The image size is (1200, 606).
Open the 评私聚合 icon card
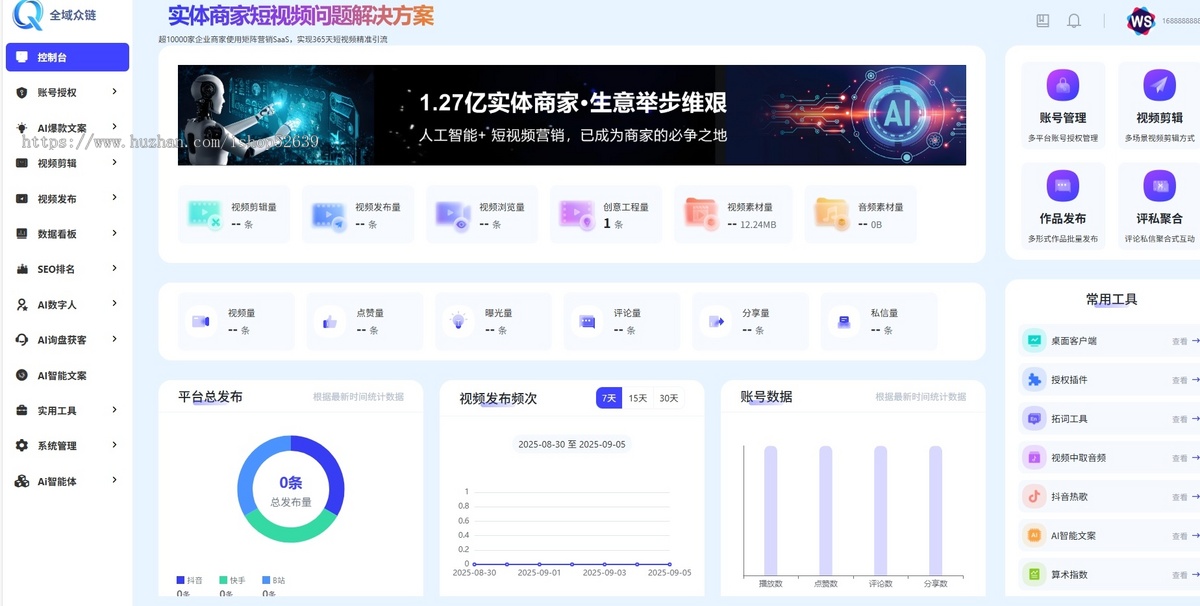(1159, 208)
